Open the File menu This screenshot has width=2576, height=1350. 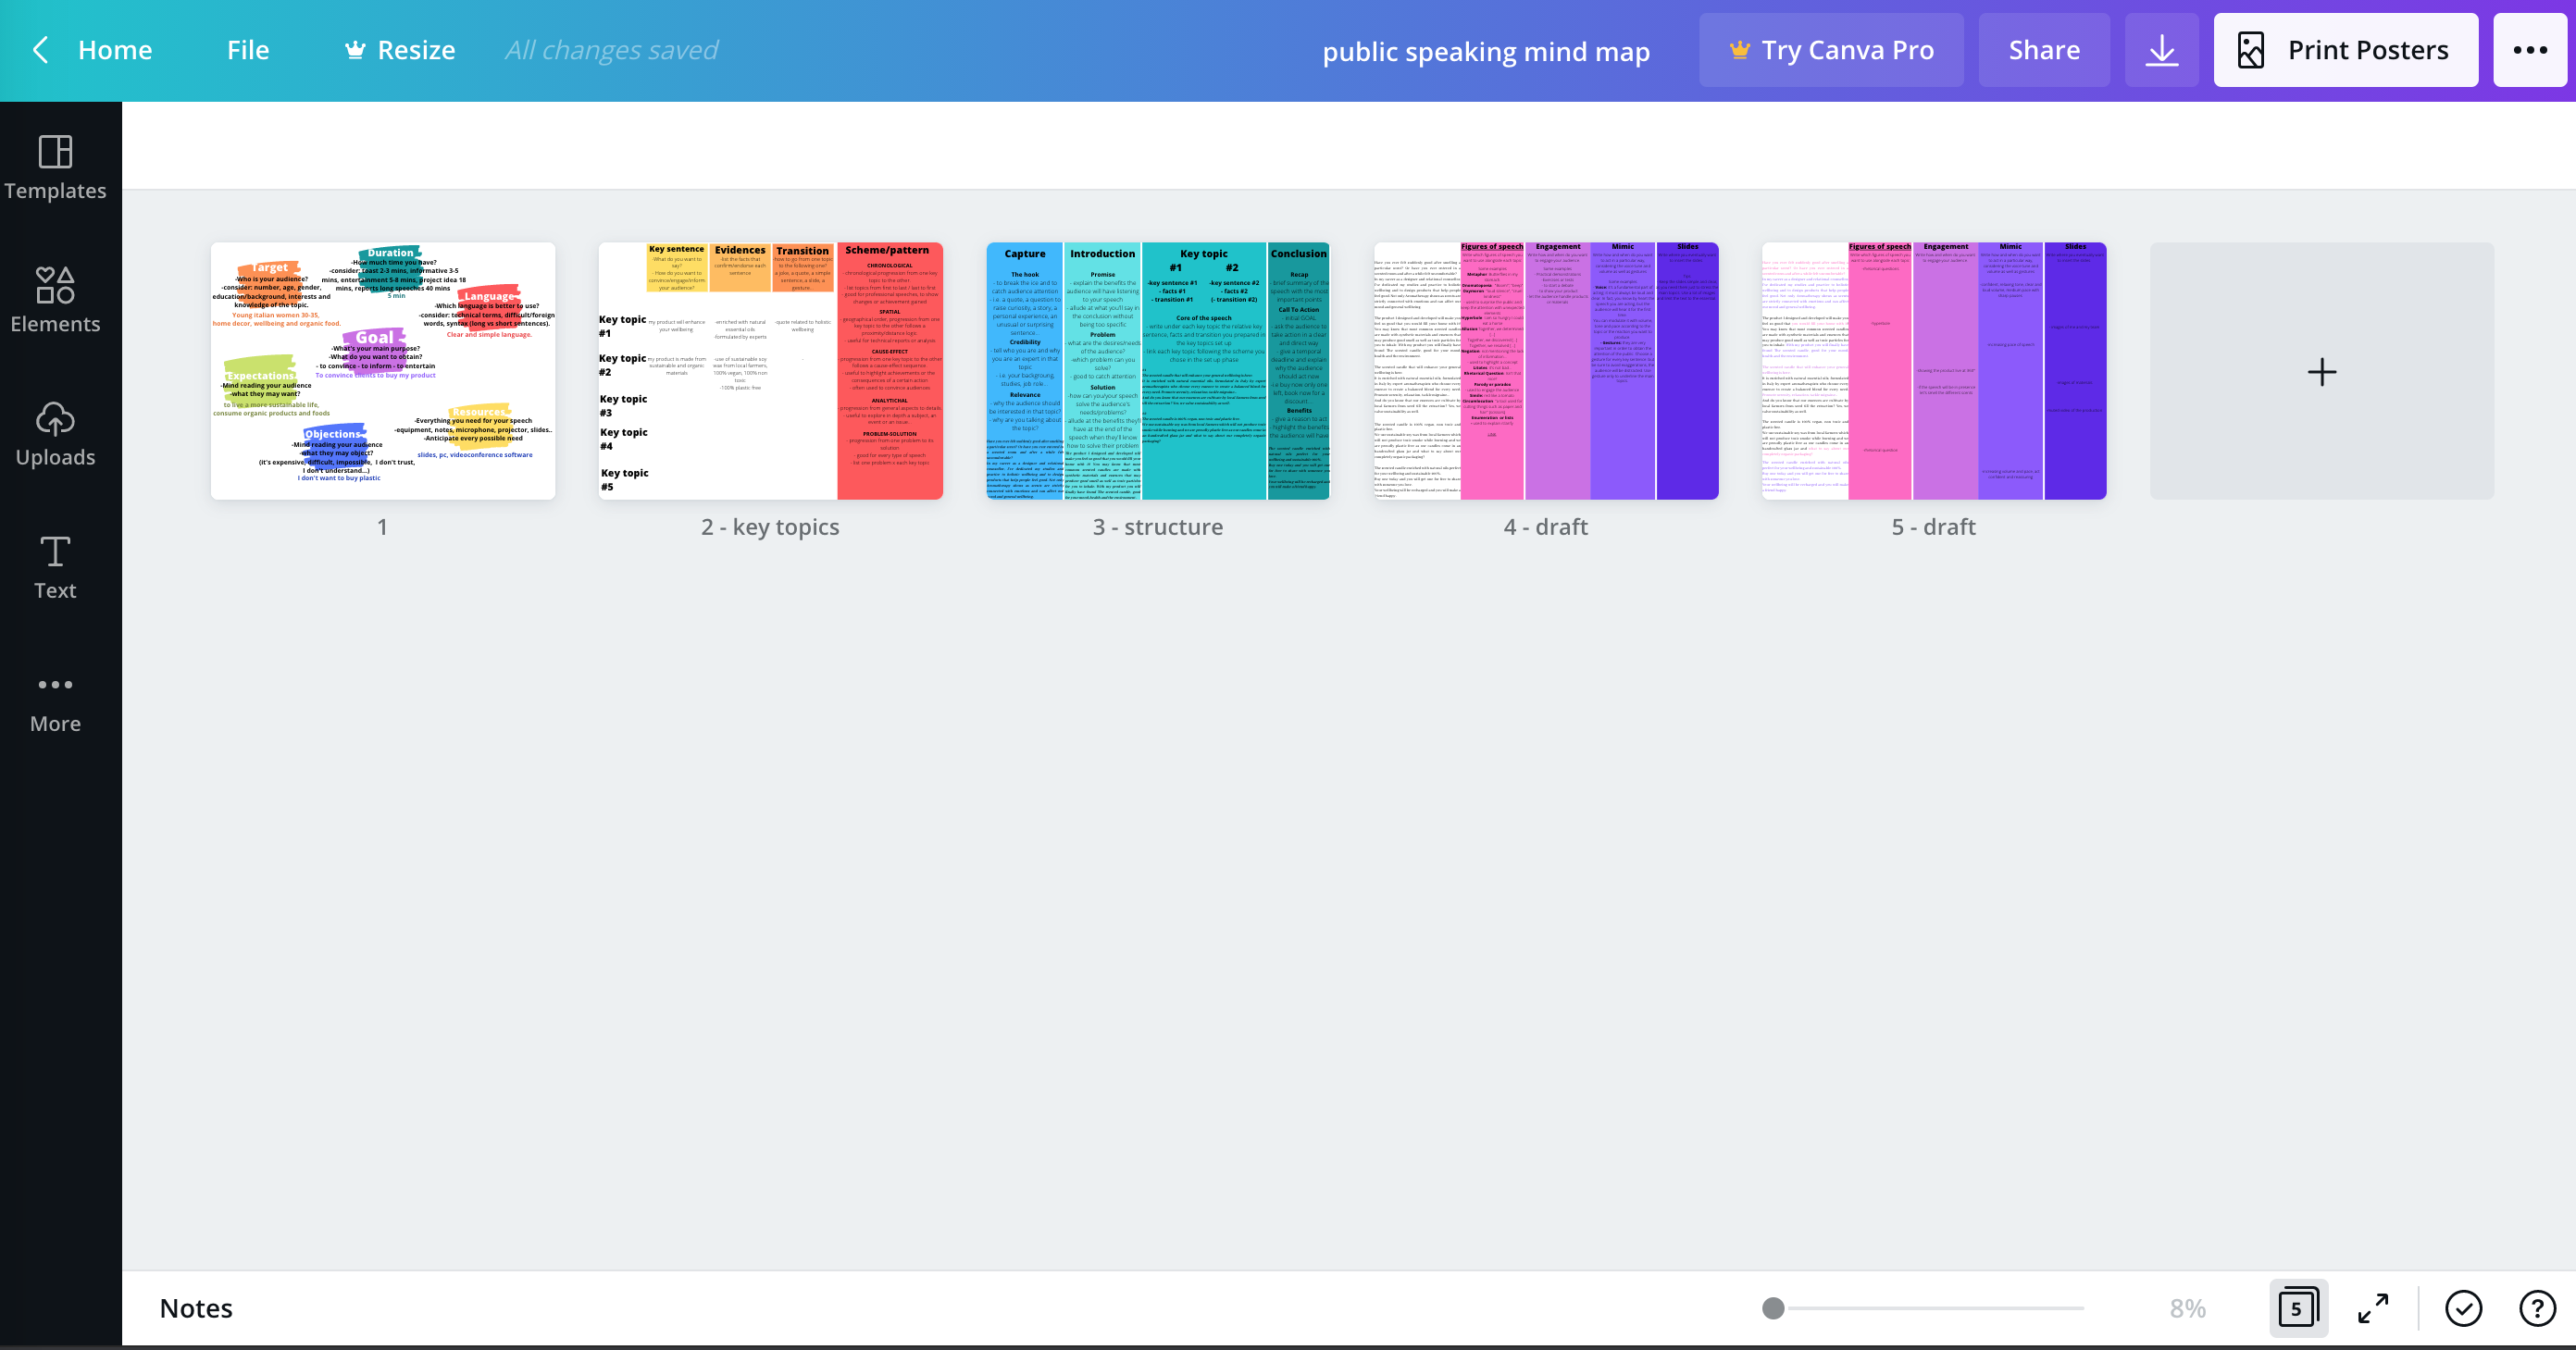tap(247, 50)
